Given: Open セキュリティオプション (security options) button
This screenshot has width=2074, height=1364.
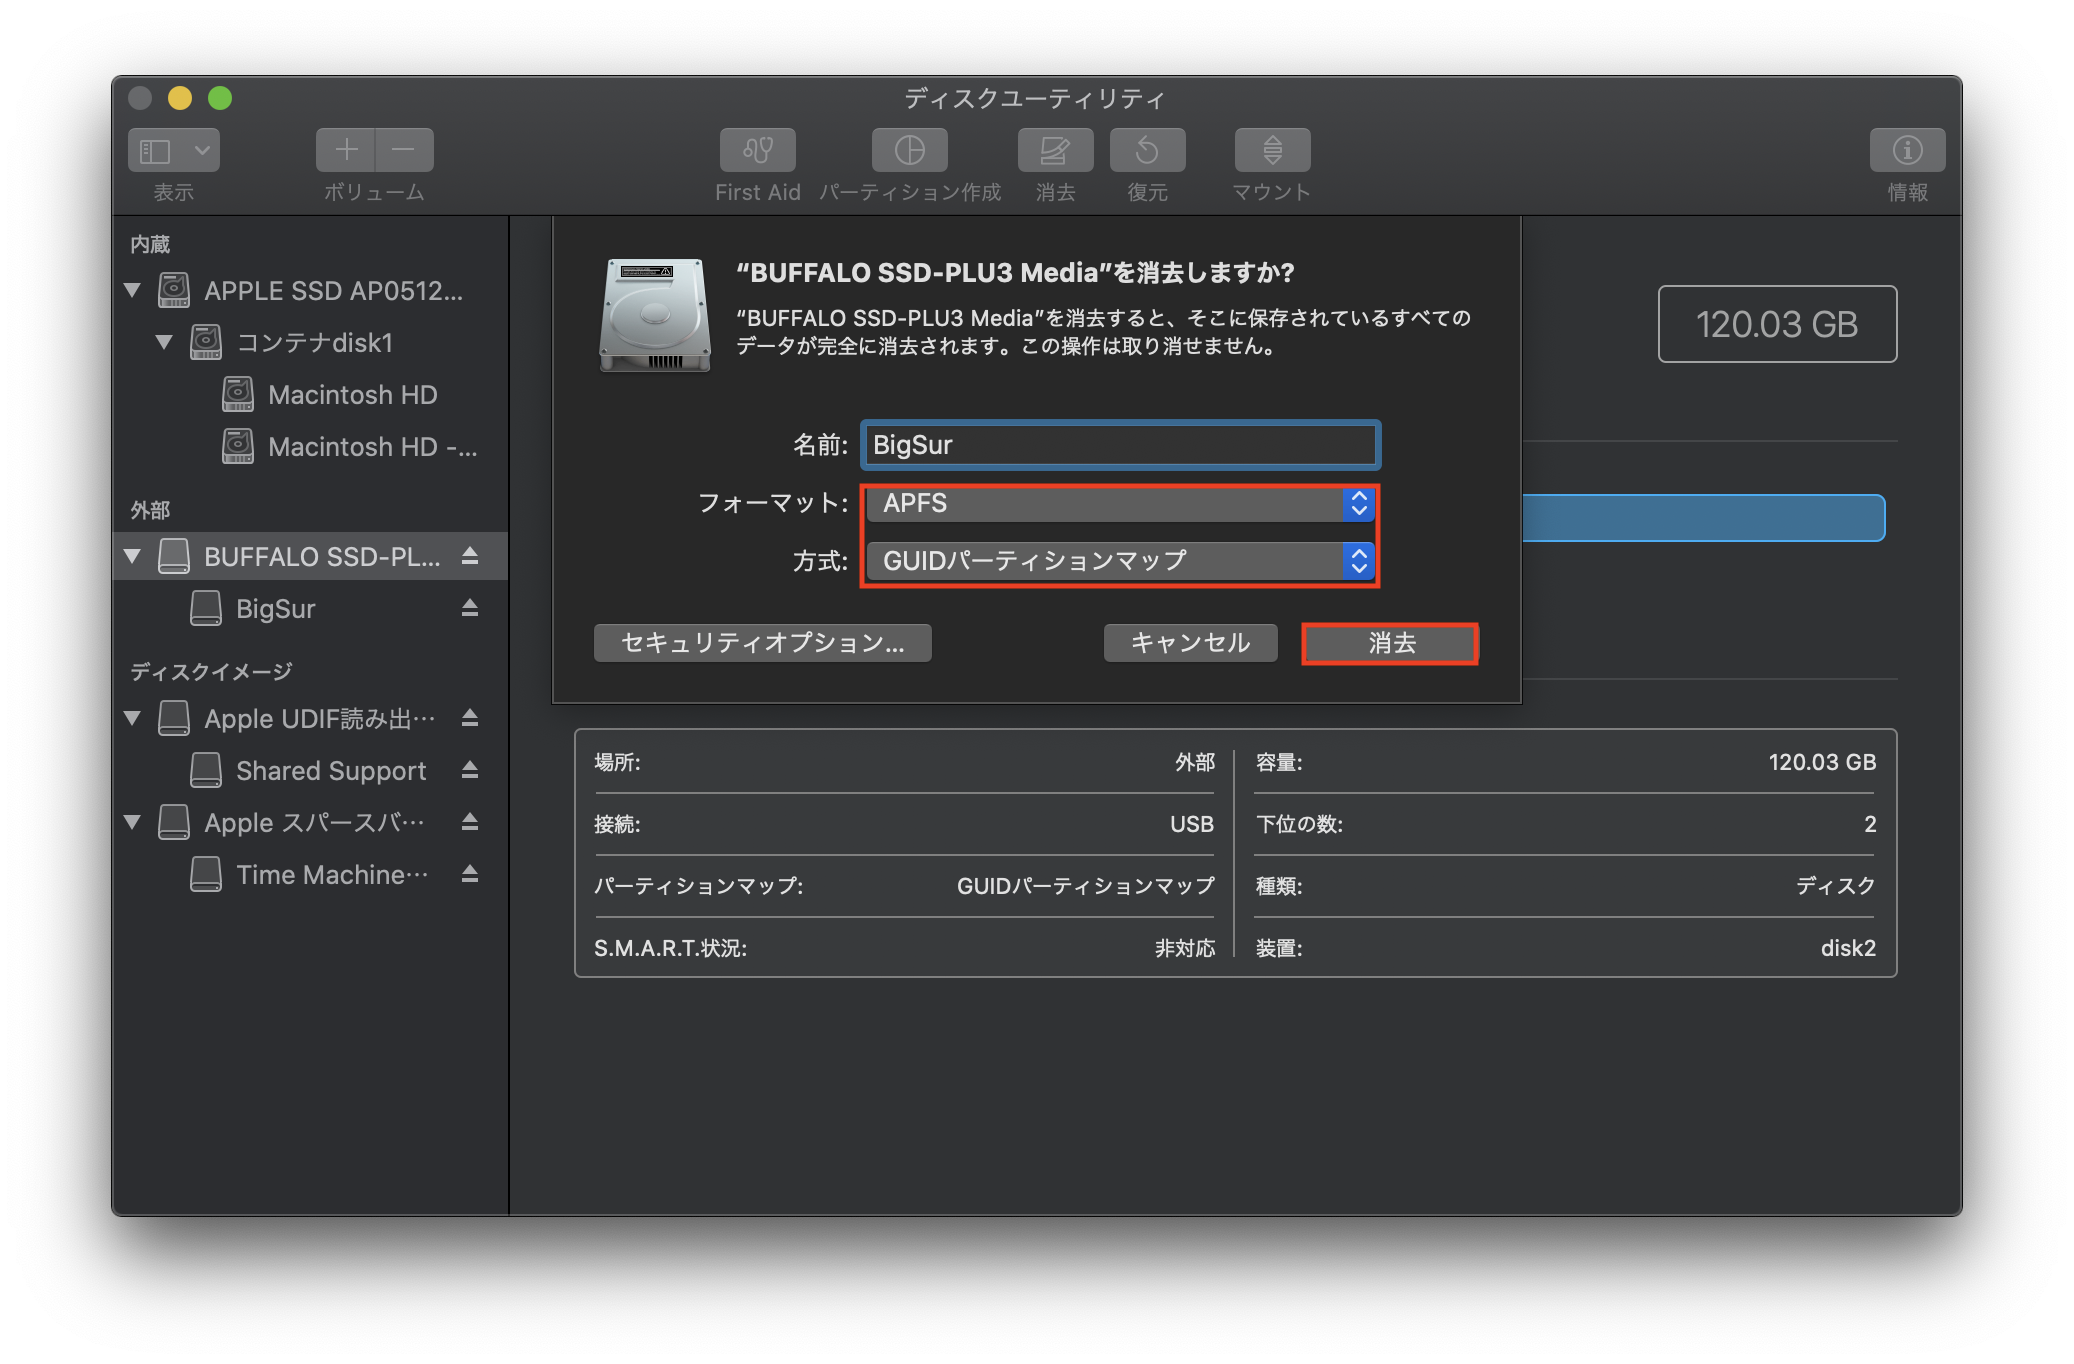Looking at the screenshot, I should 762,643.
